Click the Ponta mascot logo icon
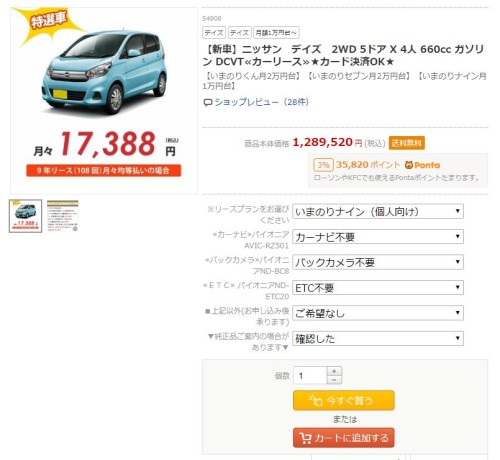The width and height of the screenshot is (500, 460). pyautogui.click(x=409, y=165)
